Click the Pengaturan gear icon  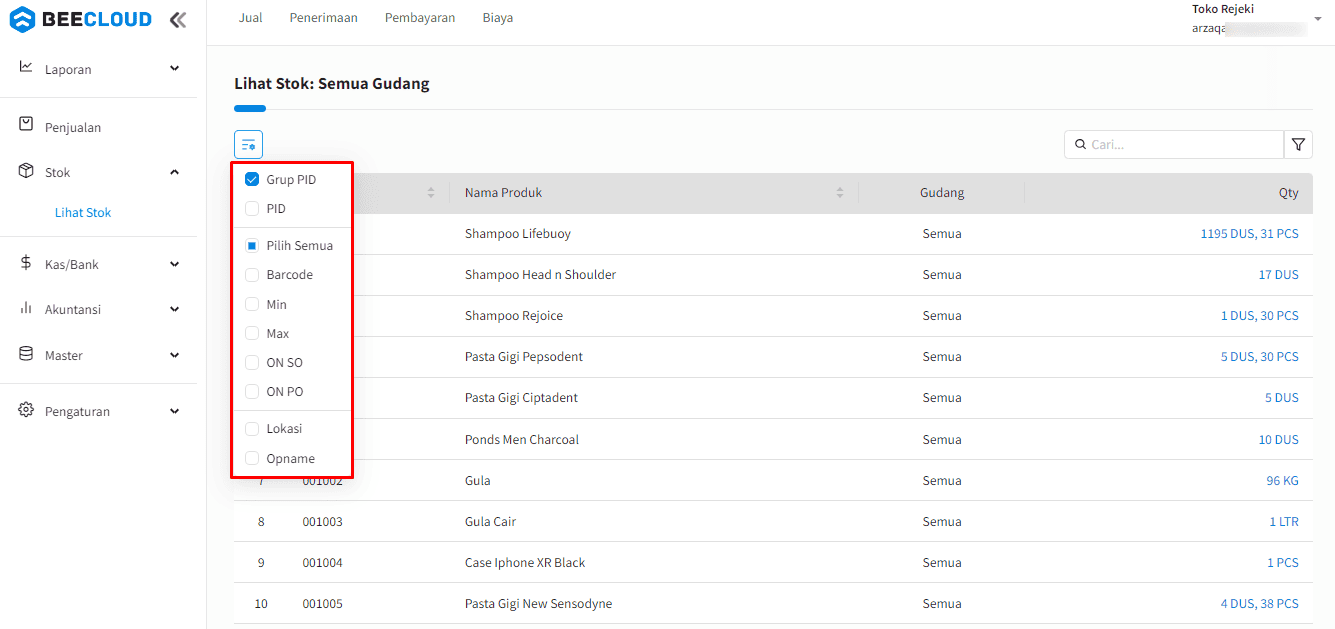(26, 410)
